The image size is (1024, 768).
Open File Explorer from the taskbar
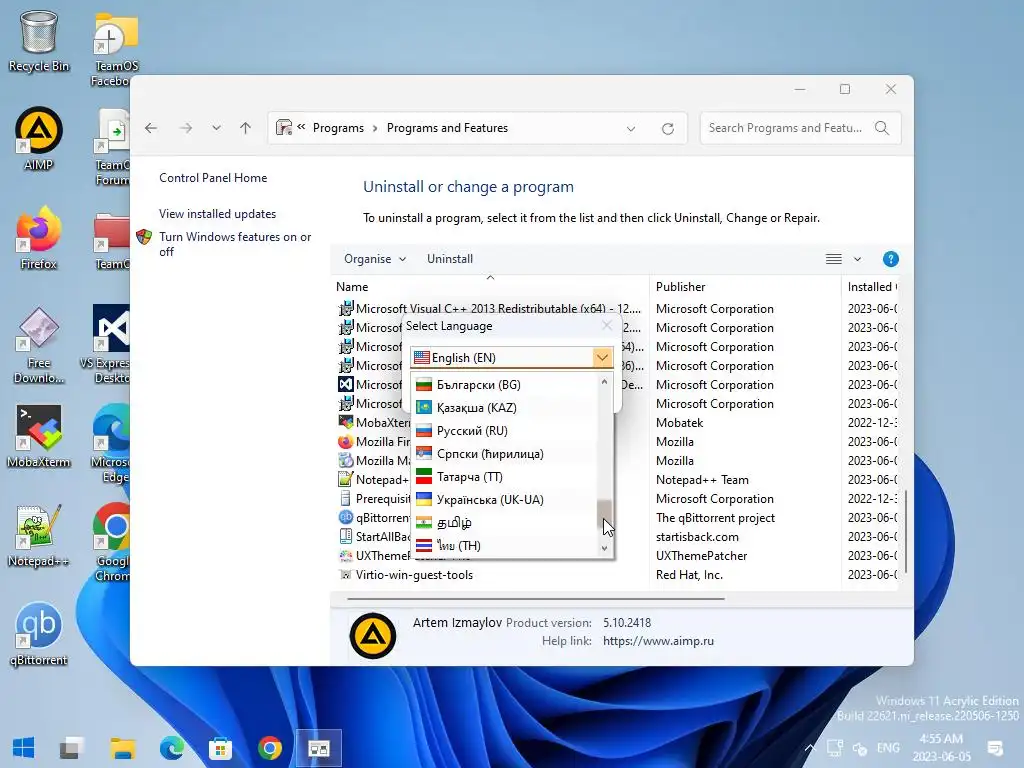click(122, 748)
